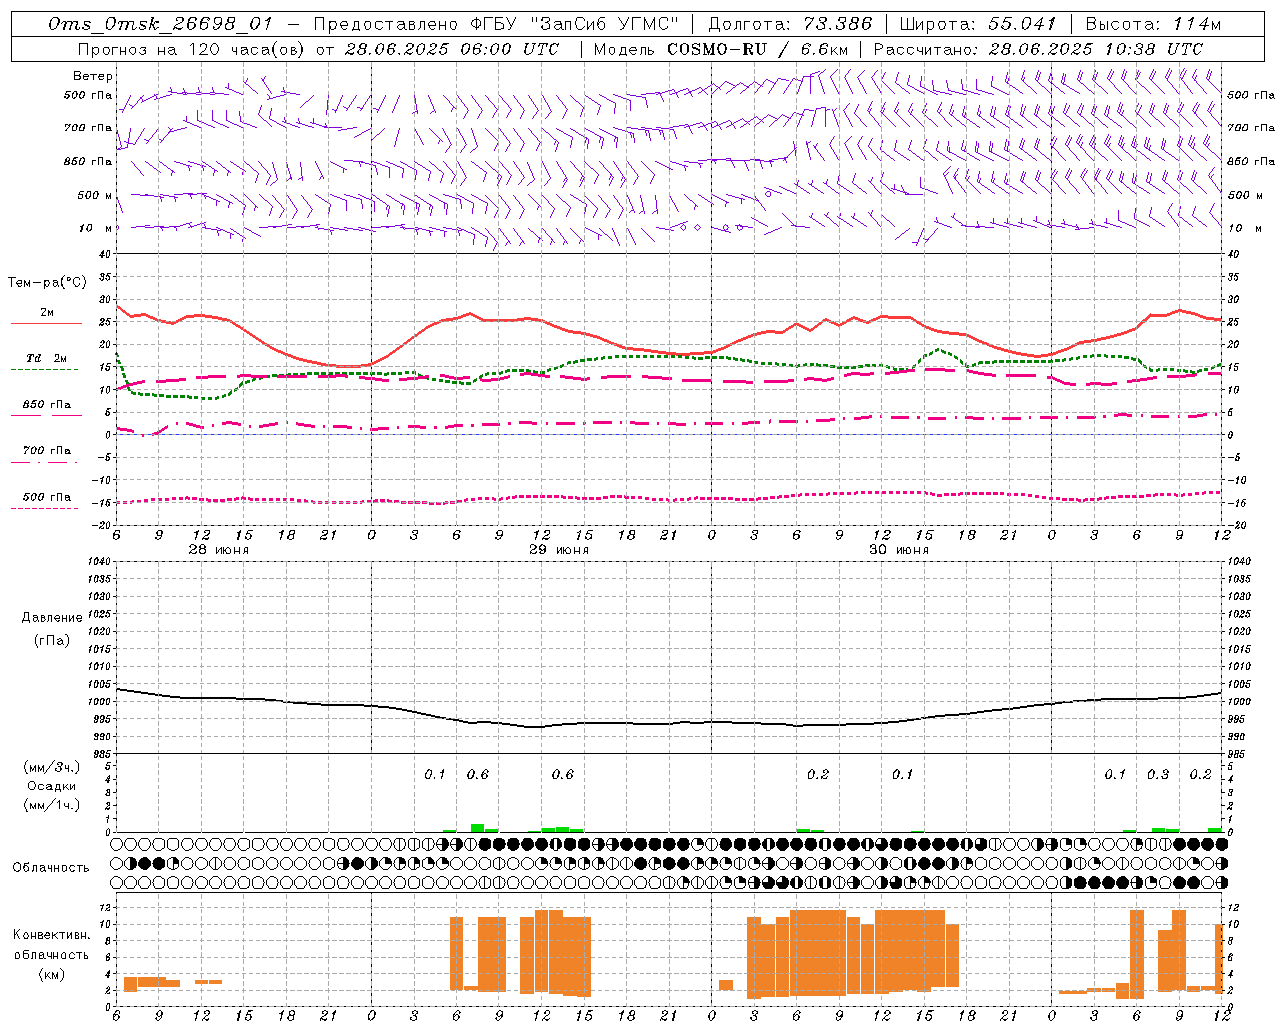Click the (мм/3ч.) precipitation unit label
The width and height of the screenshot is (1280, 1024).
(51, 768)
